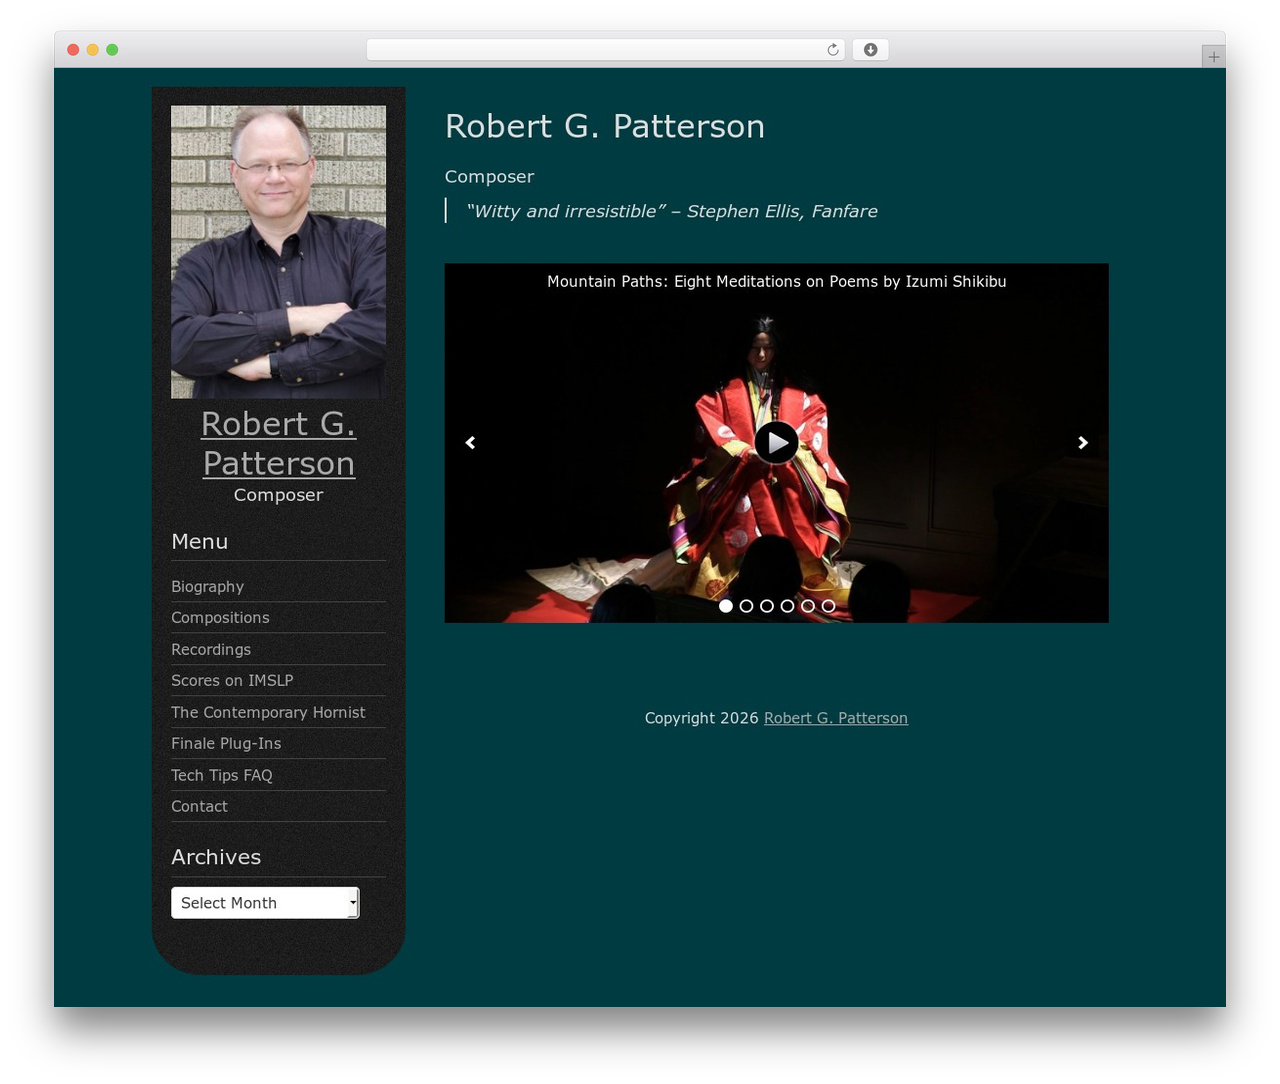Viewport: 1280px width, 1084px height.
Task: Click the Menu heading in sidebar
Action: (199, 541)
